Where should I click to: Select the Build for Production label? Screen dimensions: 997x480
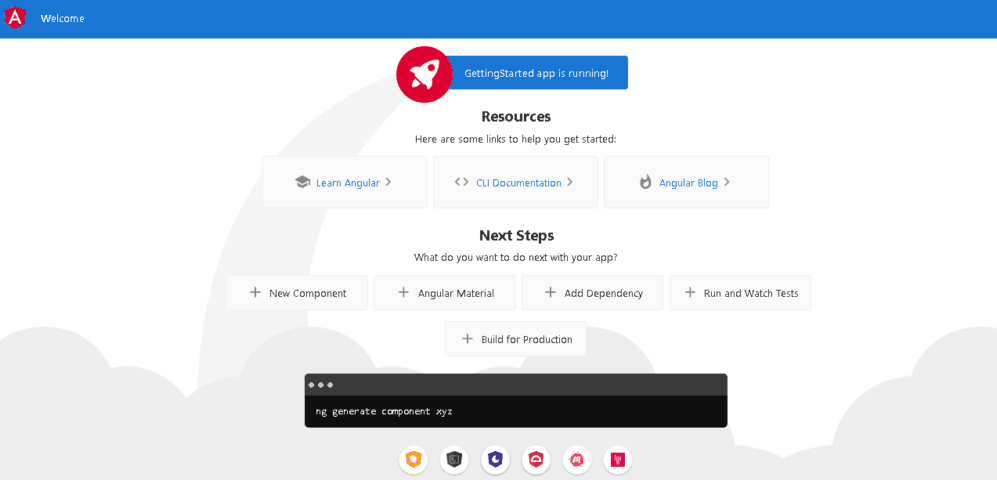[x=526, y=339]
